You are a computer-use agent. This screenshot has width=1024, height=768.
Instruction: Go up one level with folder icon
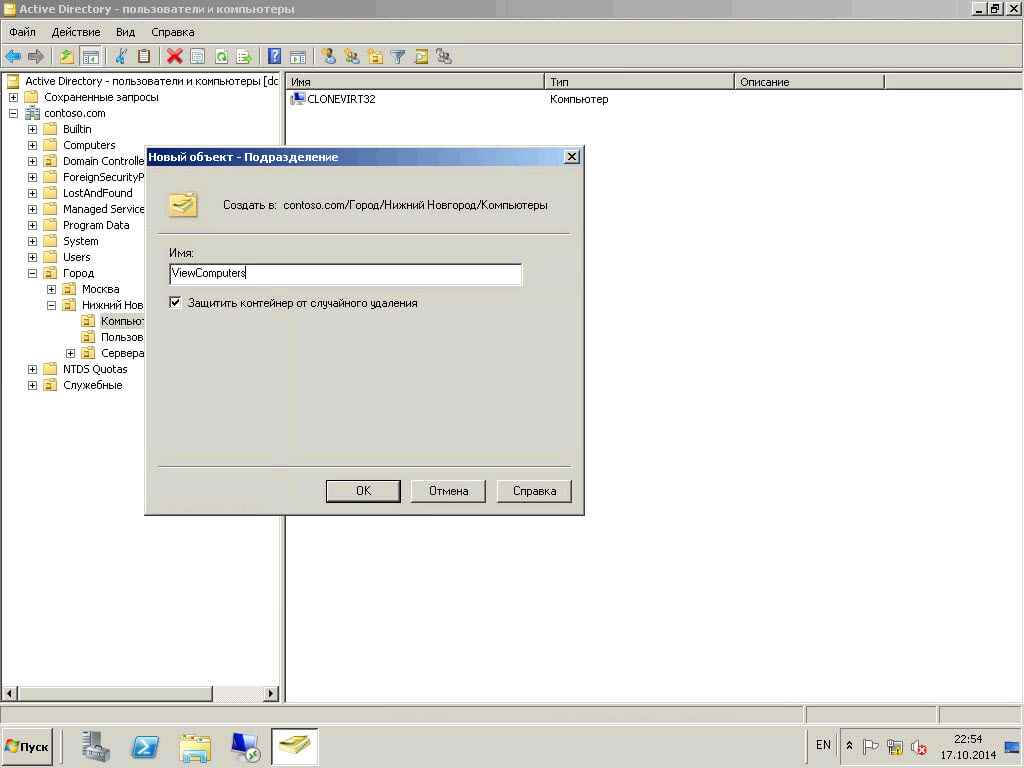[66, 57]
